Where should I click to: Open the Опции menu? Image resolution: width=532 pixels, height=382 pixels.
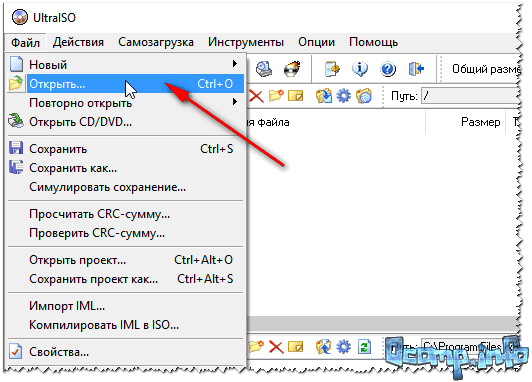[x=316, y=42]
